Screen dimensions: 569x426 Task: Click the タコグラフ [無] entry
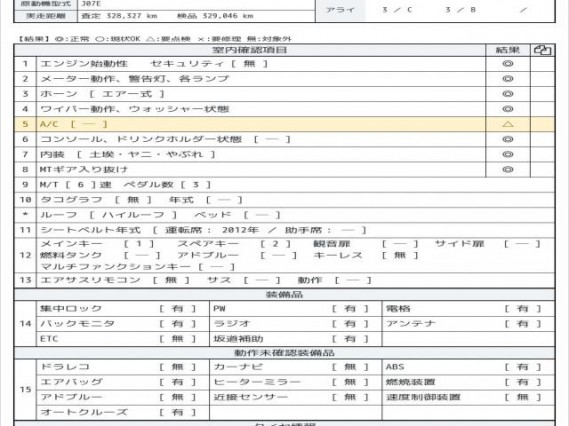[96, 200]
